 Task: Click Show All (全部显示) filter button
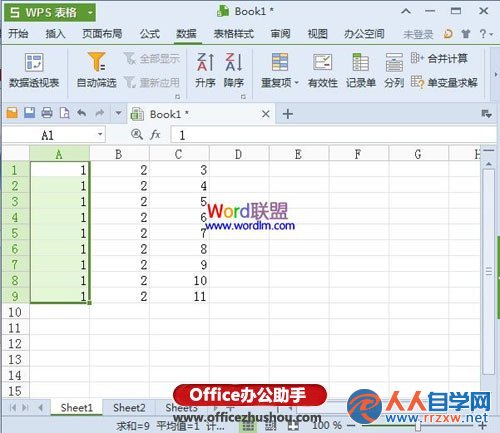pyautogui.click(x=152, y=59)
